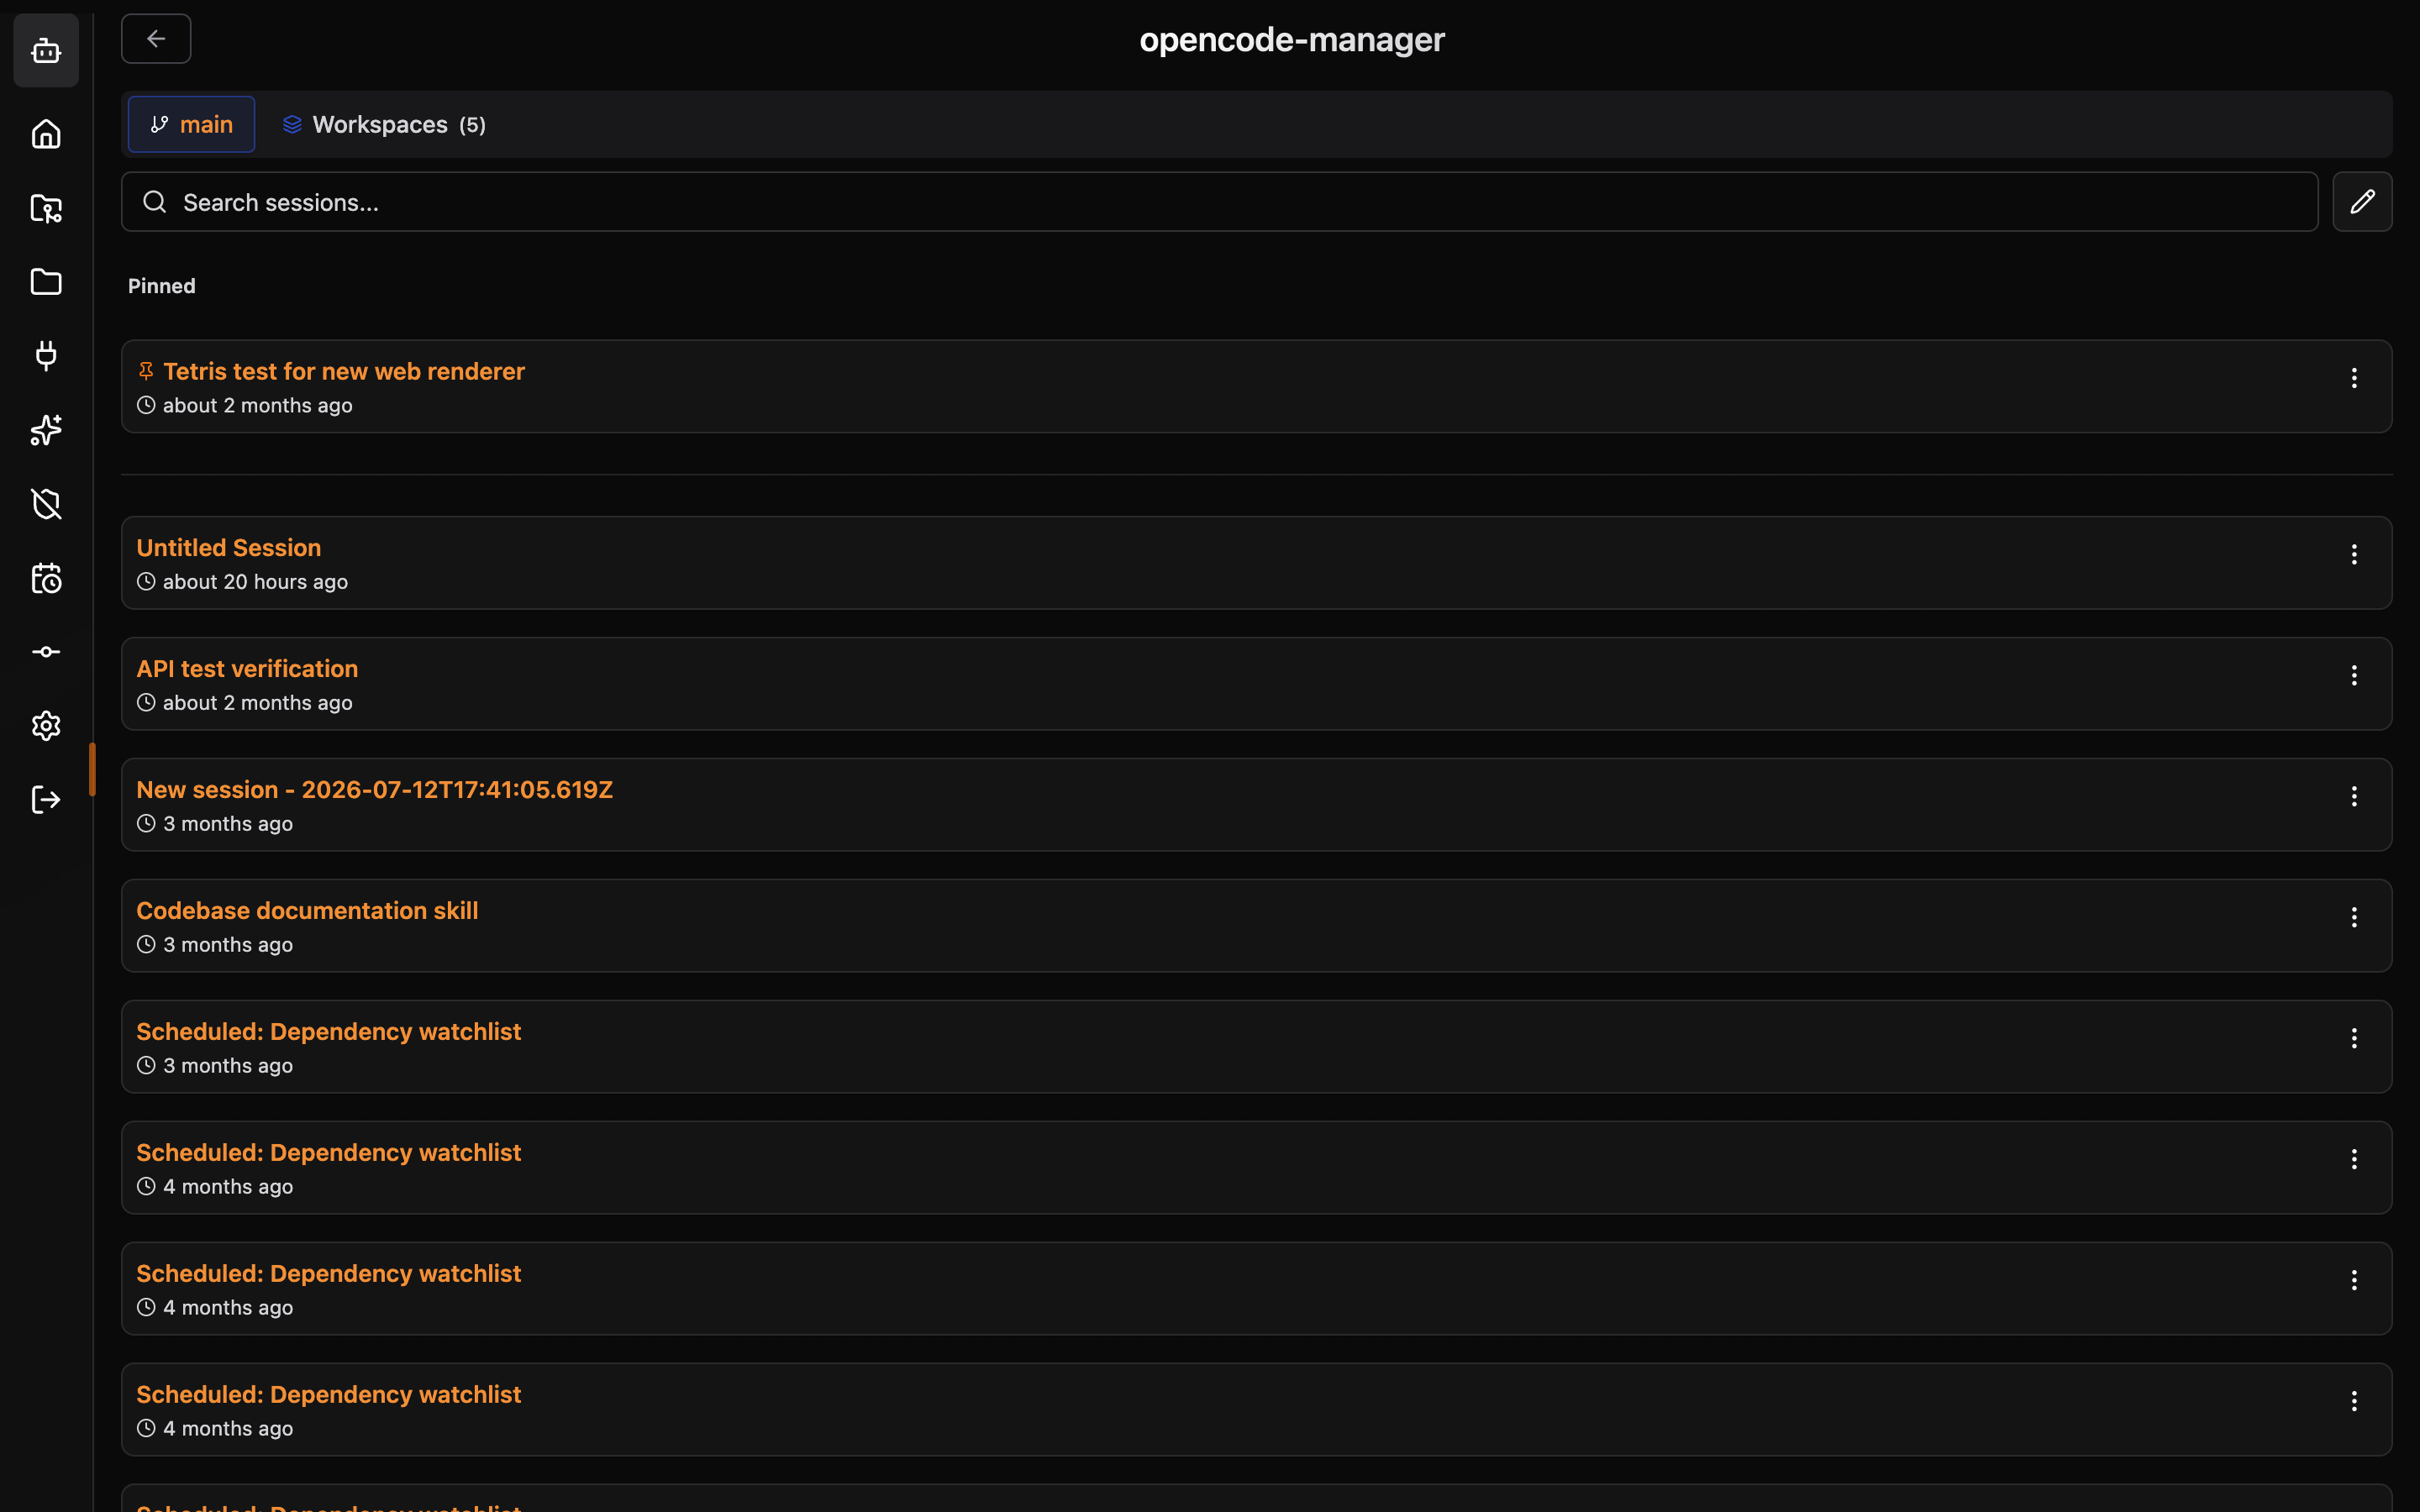Image resolution: width=2420 pixels, height=1512 pixels.
Task: Open the Codebase documentation skill session
Action: click(1257, 926)
